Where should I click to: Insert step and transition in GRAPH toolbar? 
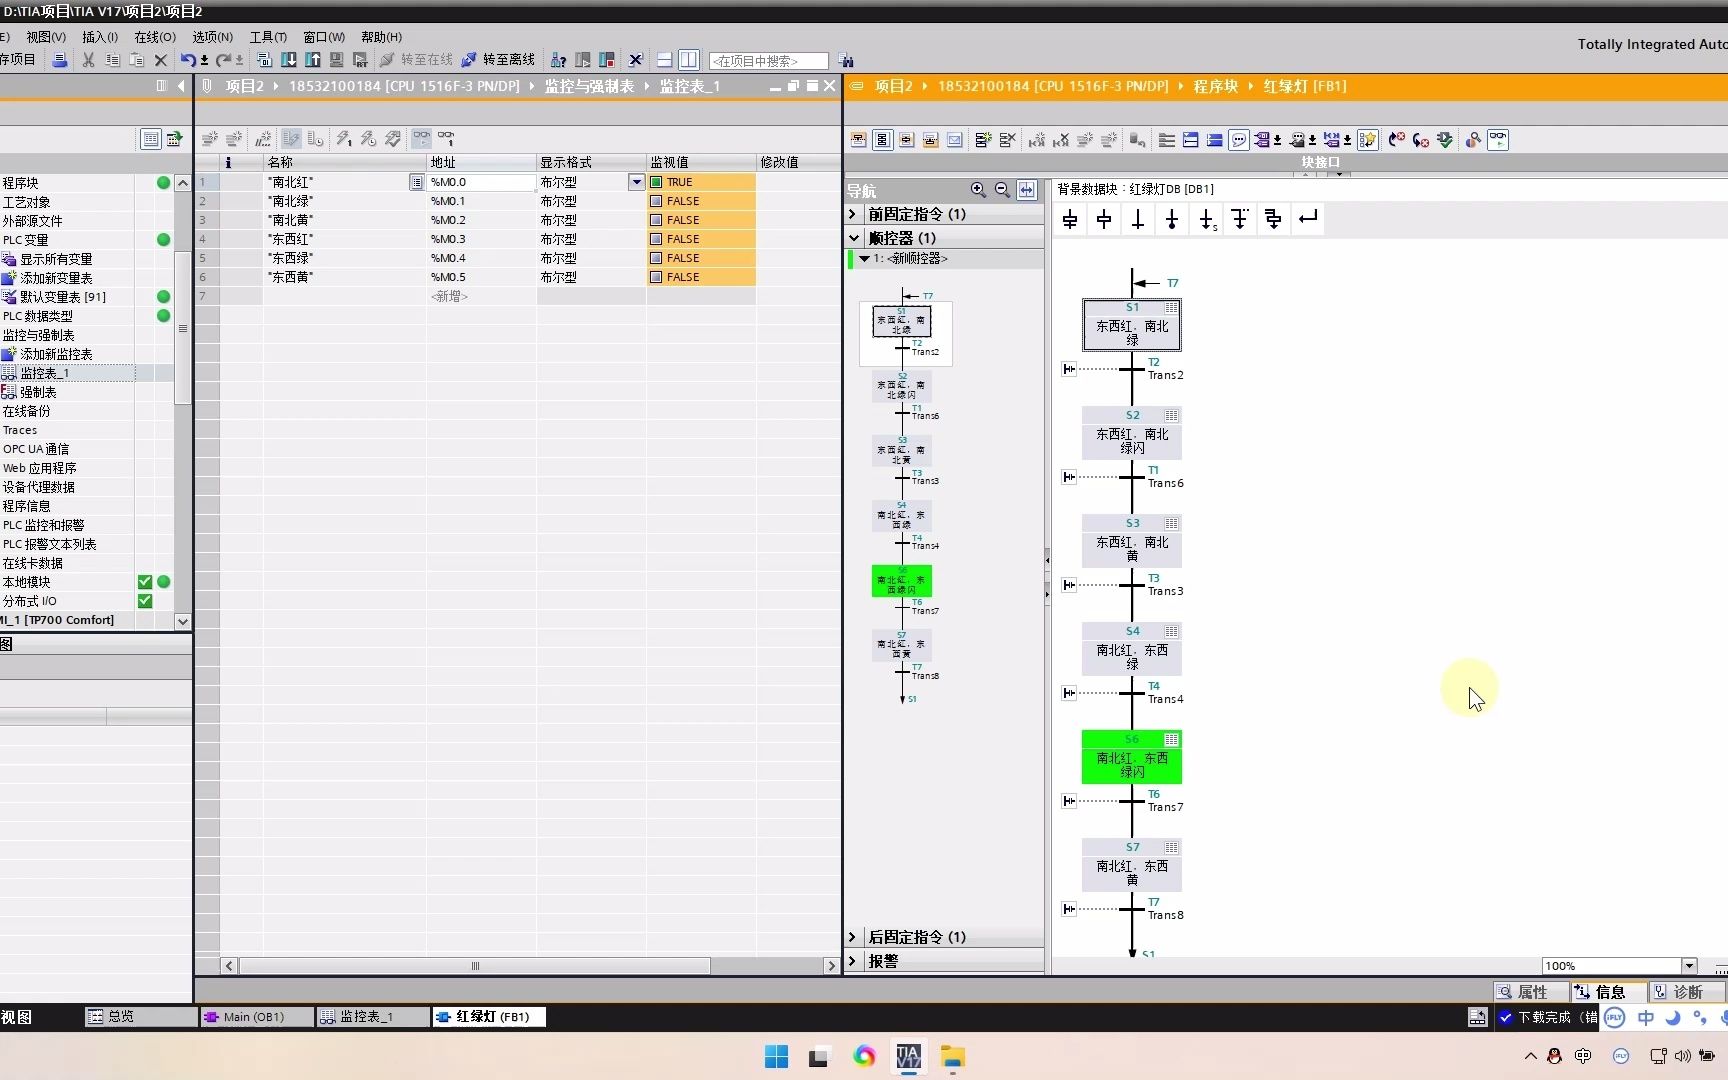coord(1070,219)
